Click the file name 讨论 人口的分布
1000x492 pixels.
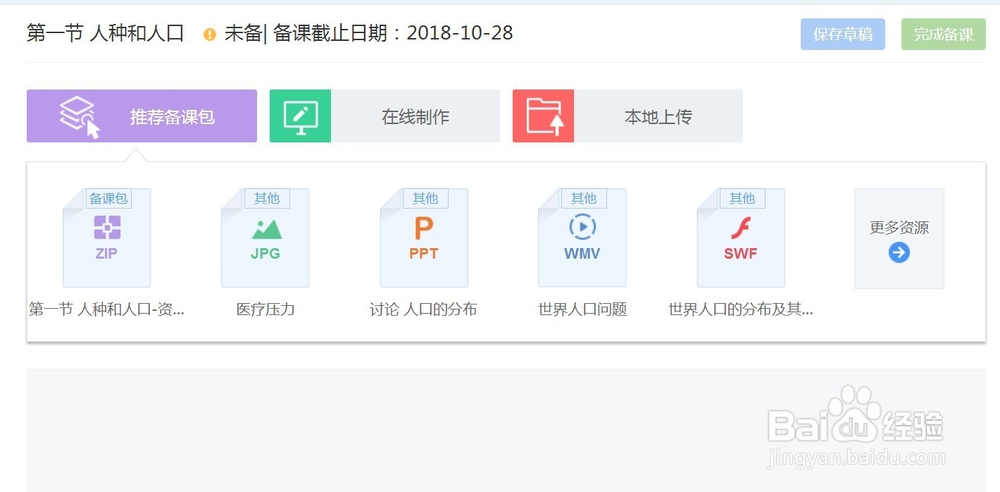click(x=423, y=310)
